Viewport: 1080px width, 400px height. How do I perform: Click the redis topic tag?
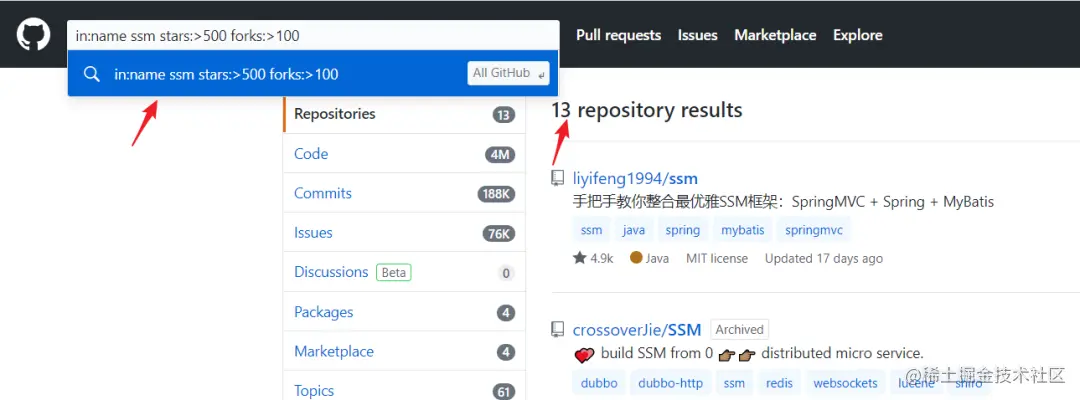click(779, 383)
